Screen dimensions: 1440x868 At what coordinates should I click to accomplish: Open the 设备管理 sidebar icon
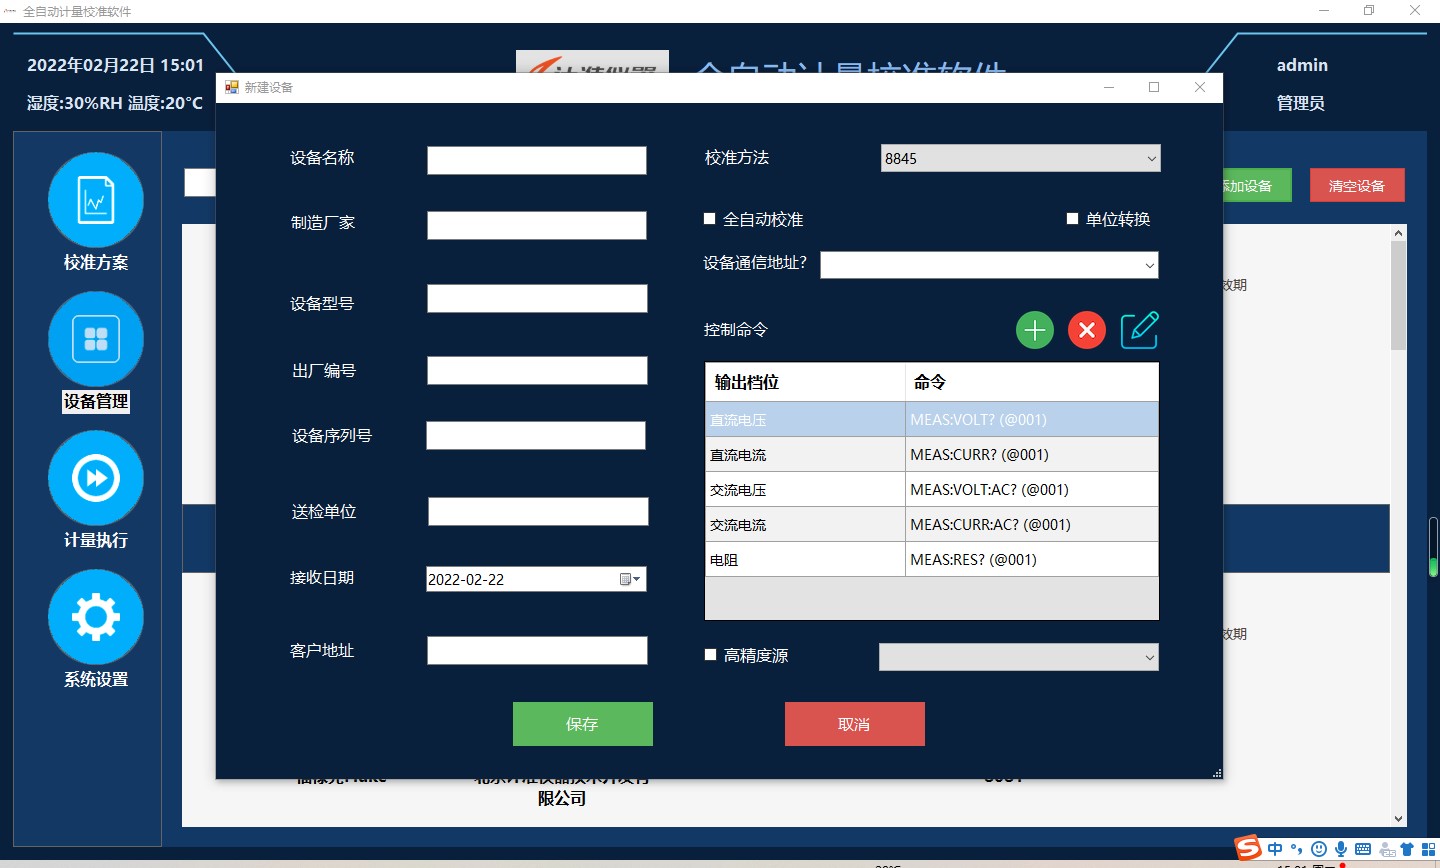pyautogui.click(x=96, y=339)
